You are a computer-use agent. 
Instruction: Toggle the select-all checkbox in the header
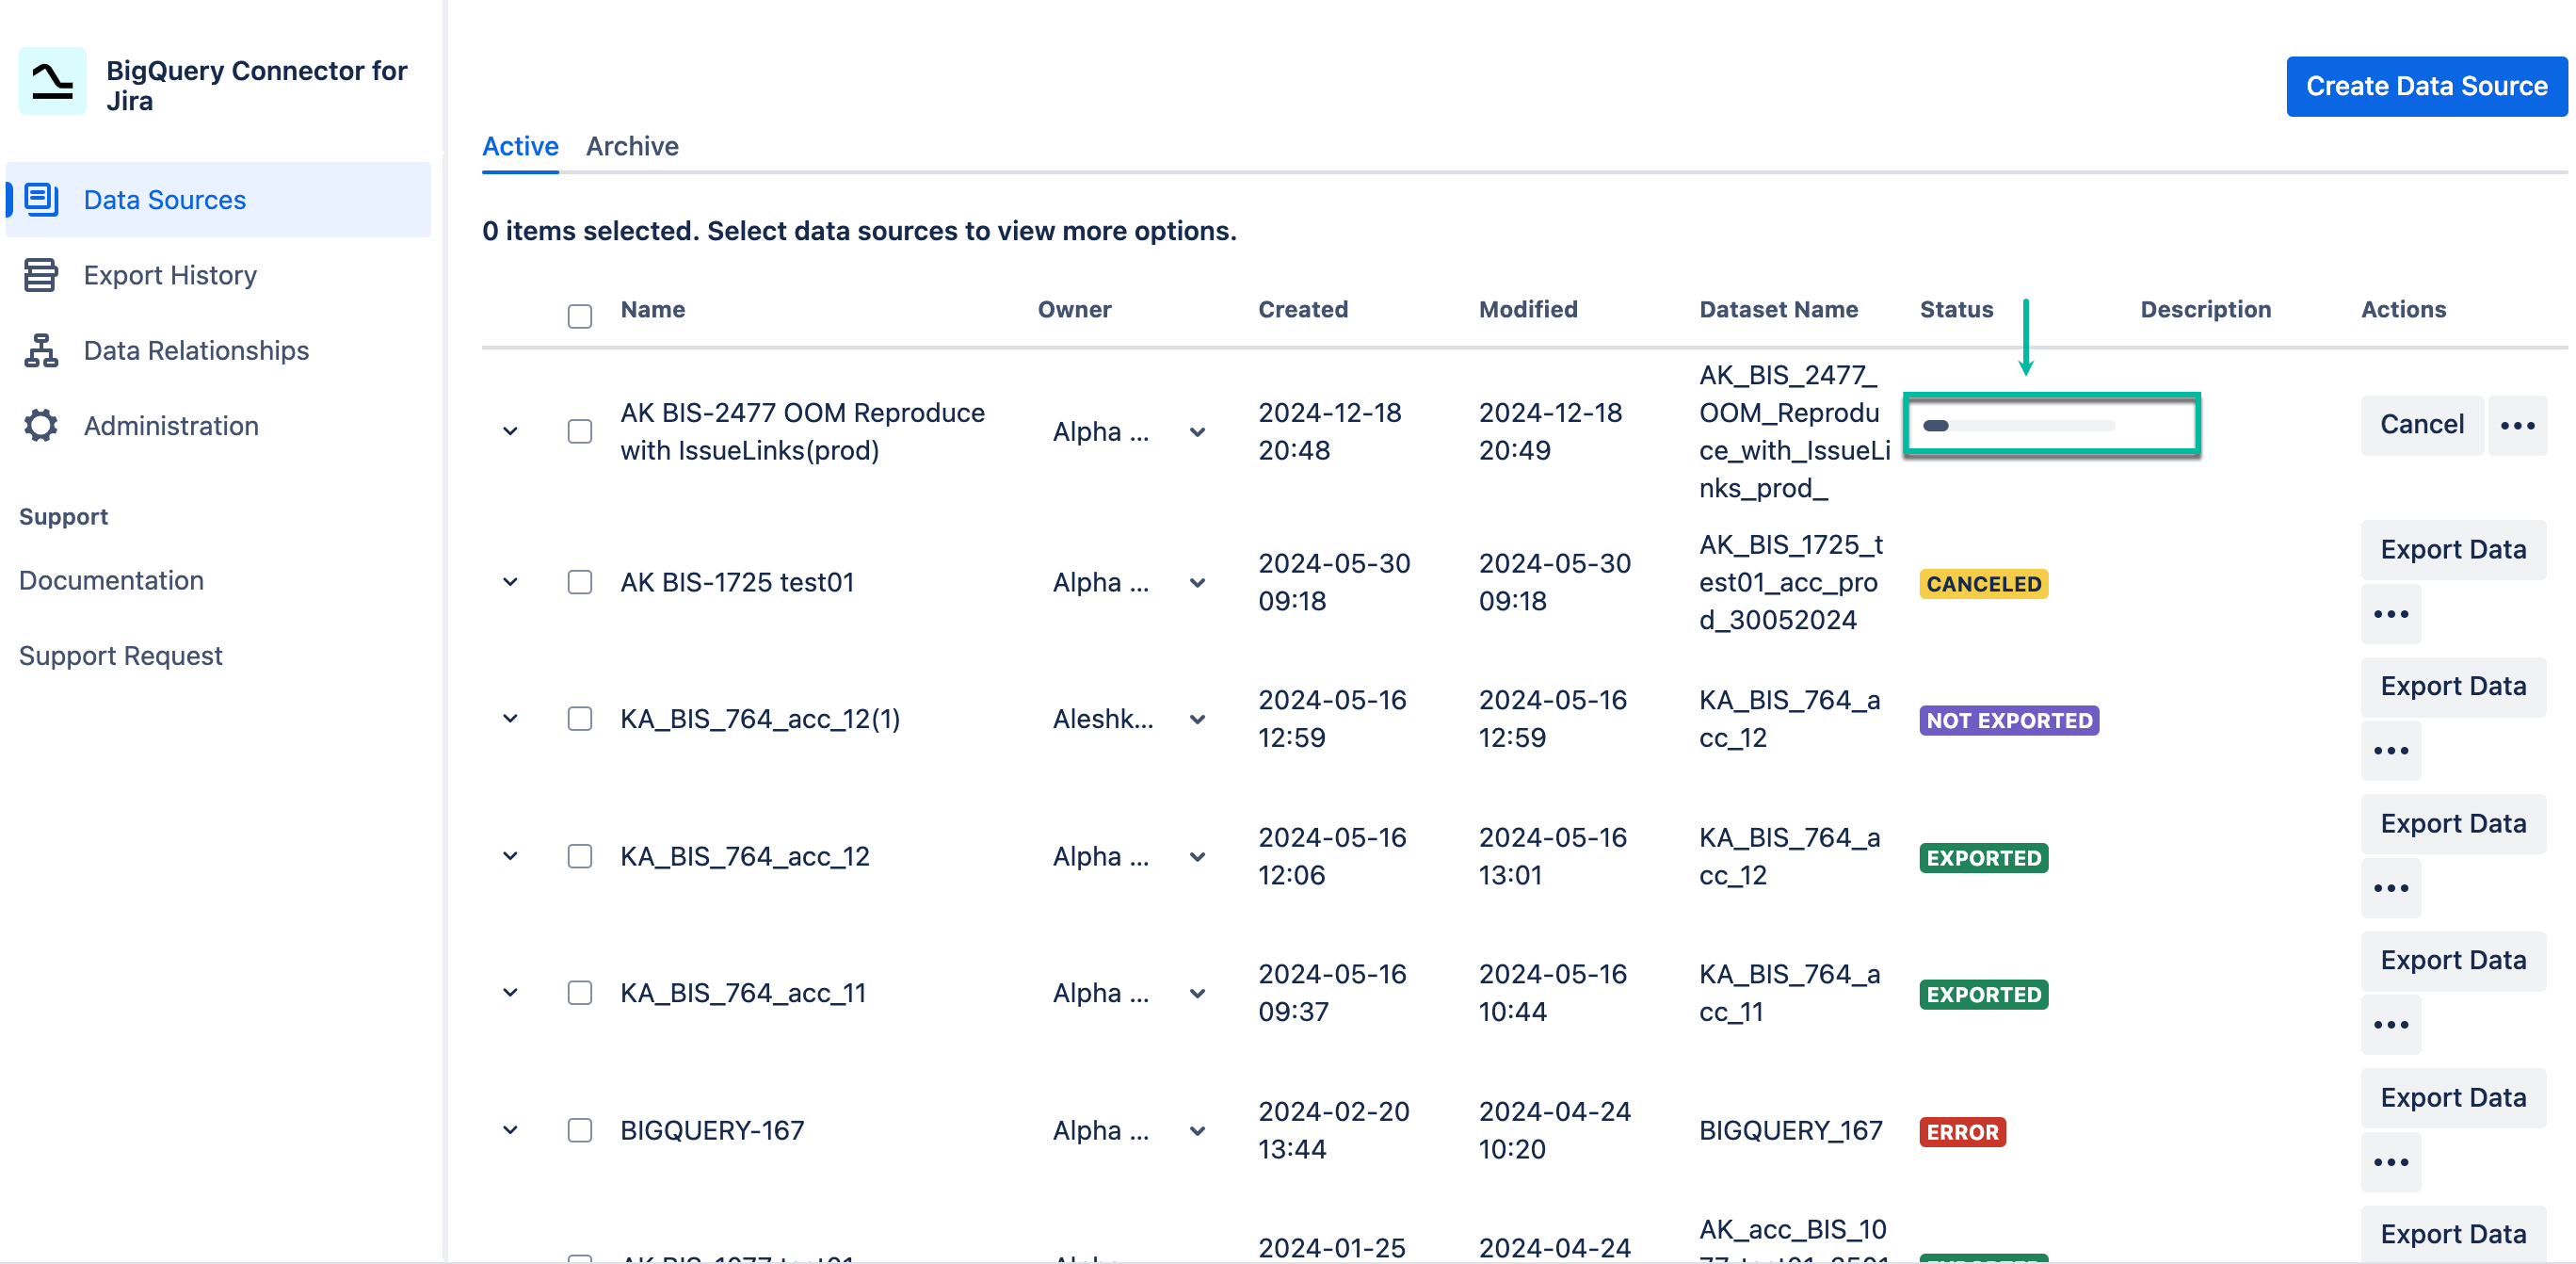point(579,316)
